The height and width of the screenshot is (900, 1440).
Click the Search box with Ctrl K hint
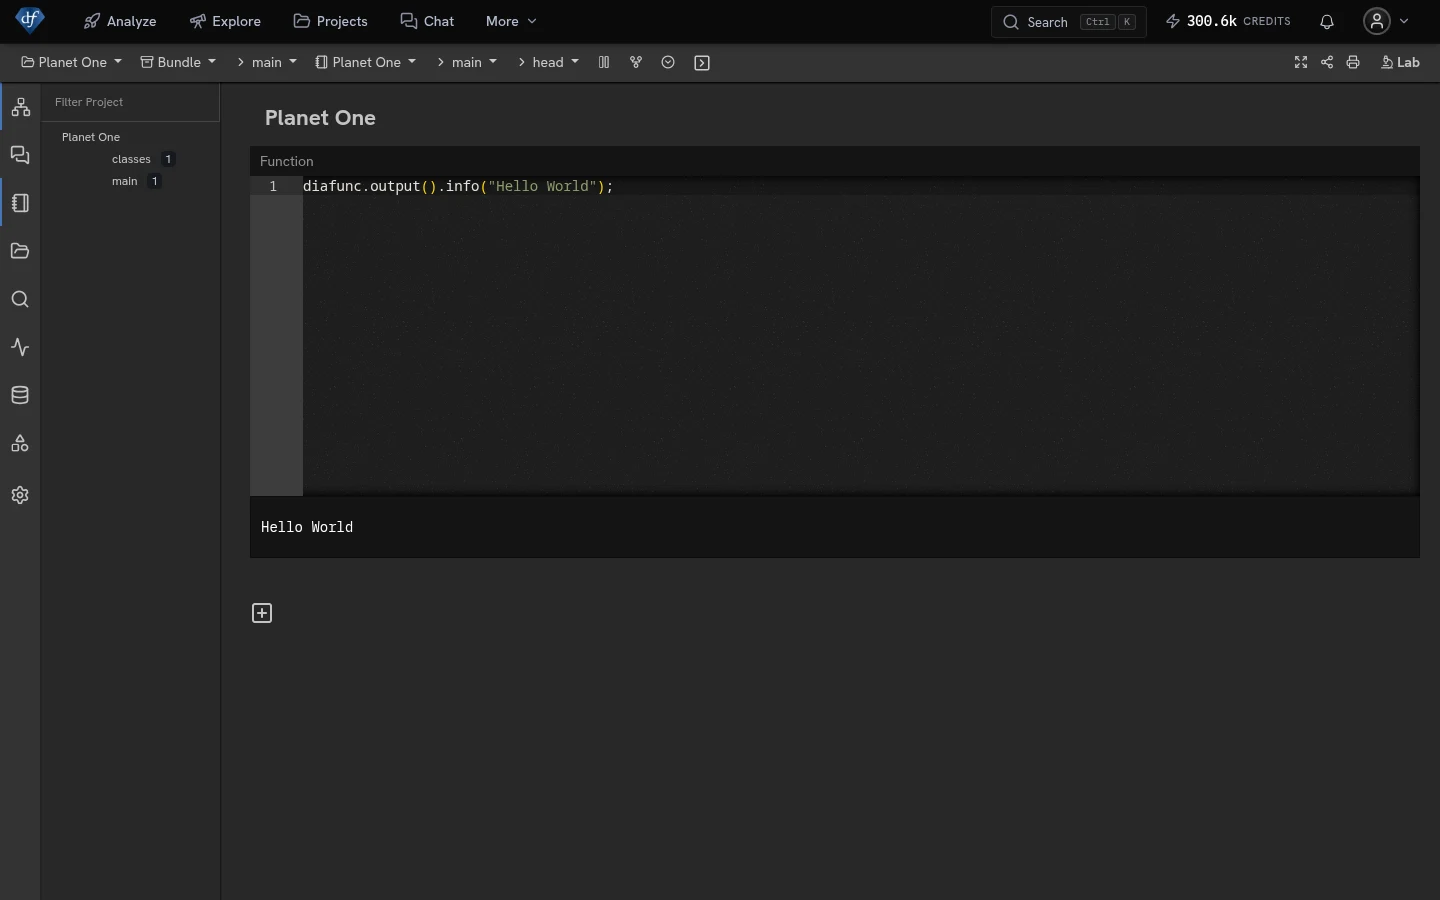(x=1069, y=22)
